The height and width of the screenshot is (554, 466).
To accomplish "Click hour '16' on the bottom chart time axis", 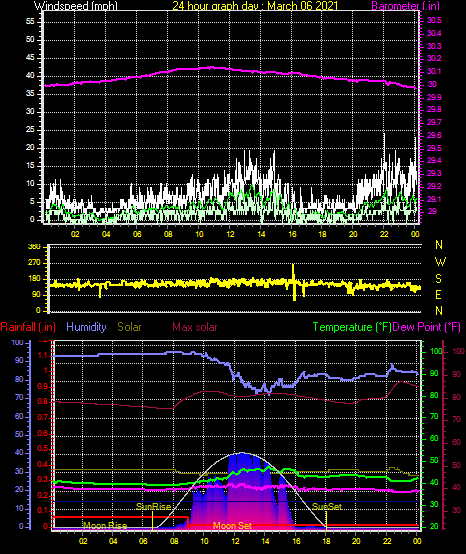I will 296,541.
